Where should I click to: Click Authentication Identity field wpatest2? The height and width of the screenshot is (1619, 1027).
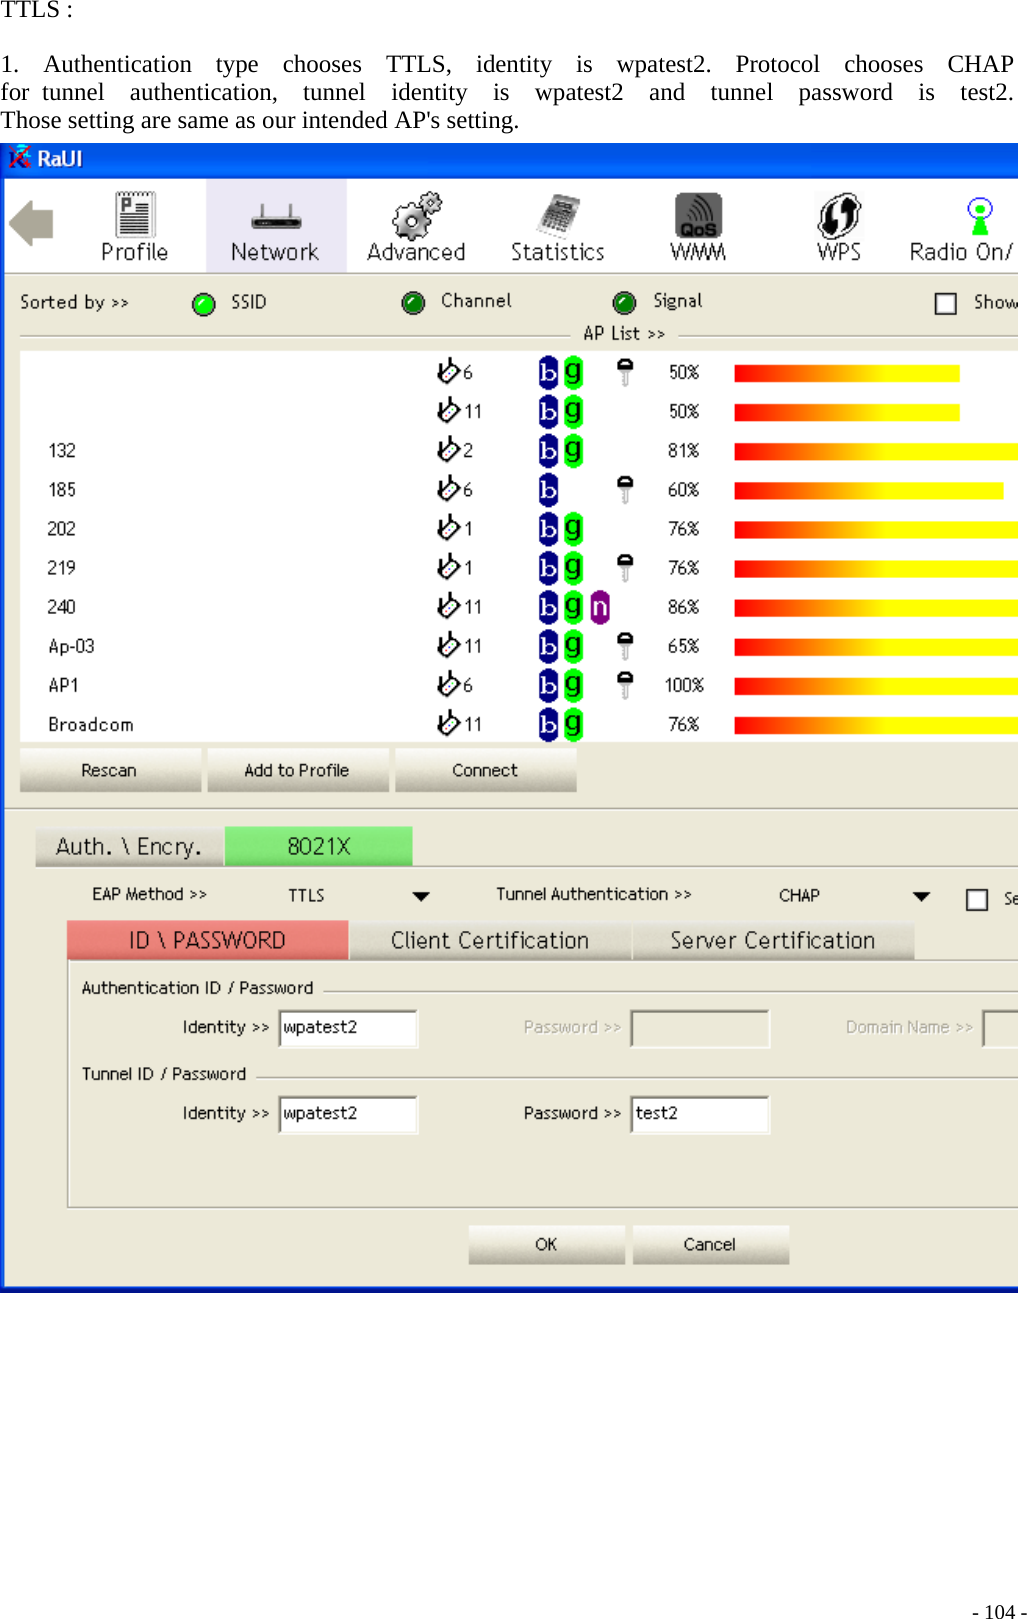[348, 1028]
